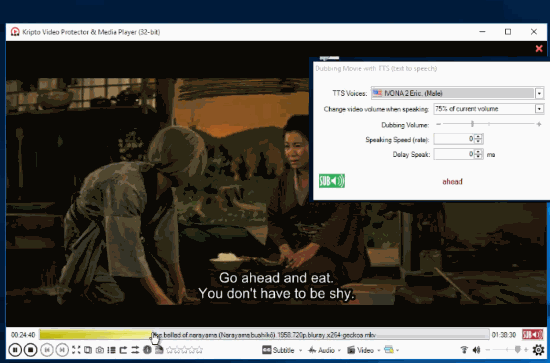Expand the TTS Voices dropdown arrow

click(539, 93)
